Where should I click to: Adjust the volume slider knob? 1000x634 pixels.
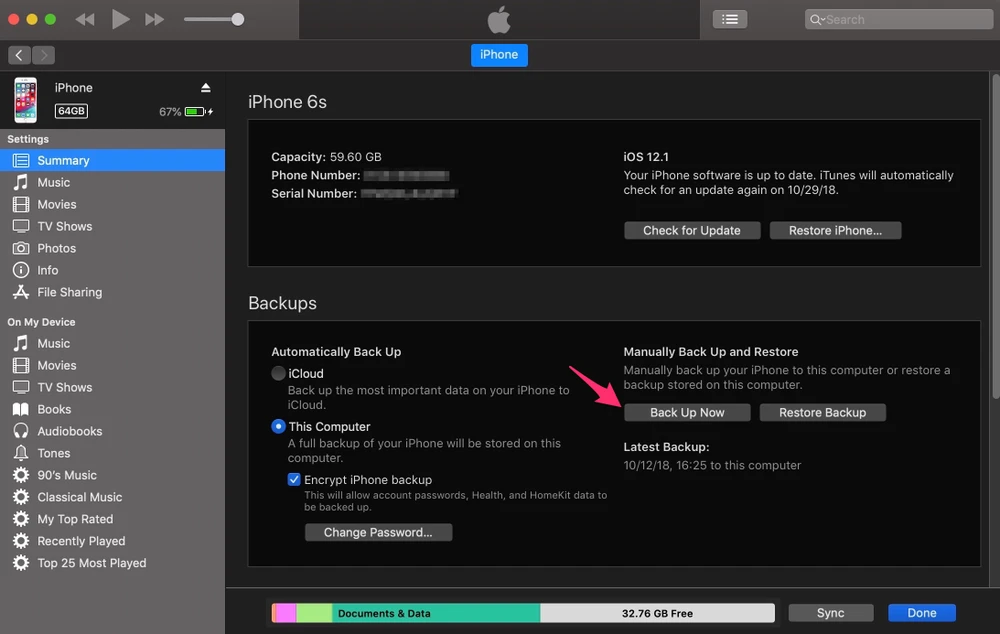(238, 19)
